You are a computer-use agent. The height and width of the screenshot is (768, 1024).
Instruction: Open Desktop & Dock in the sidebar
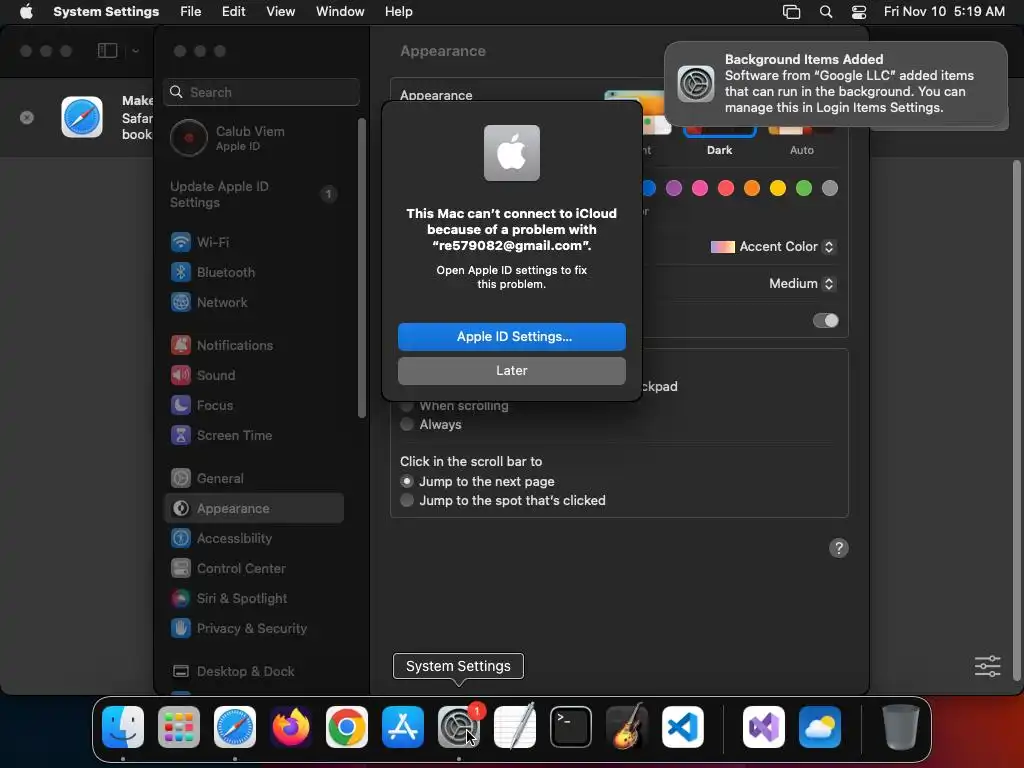point(254,672)
